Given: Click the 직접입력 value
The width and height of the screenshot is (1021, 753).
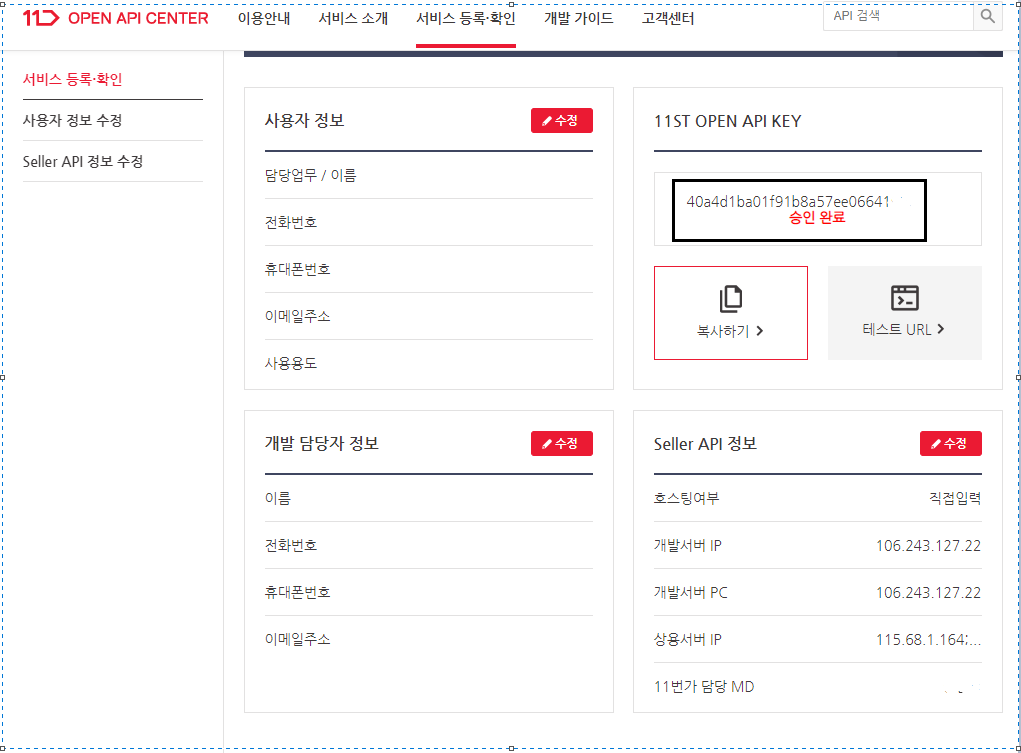Looking at the screenshot, I should point(955,498).
